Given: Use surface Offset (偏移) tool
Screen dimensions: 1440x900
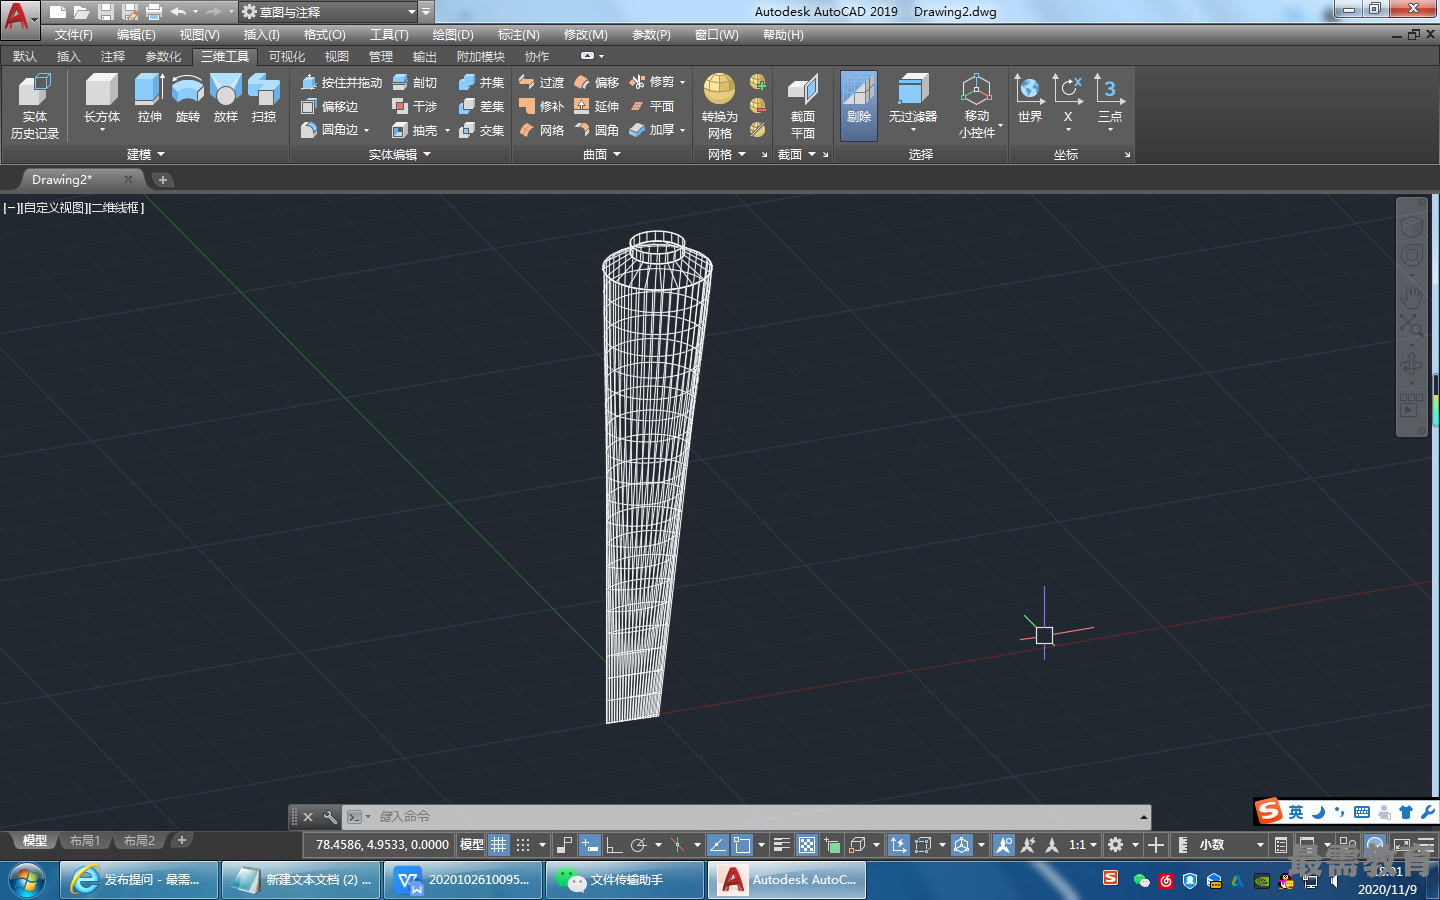Looking at the screenshot, I should point(596,82).
